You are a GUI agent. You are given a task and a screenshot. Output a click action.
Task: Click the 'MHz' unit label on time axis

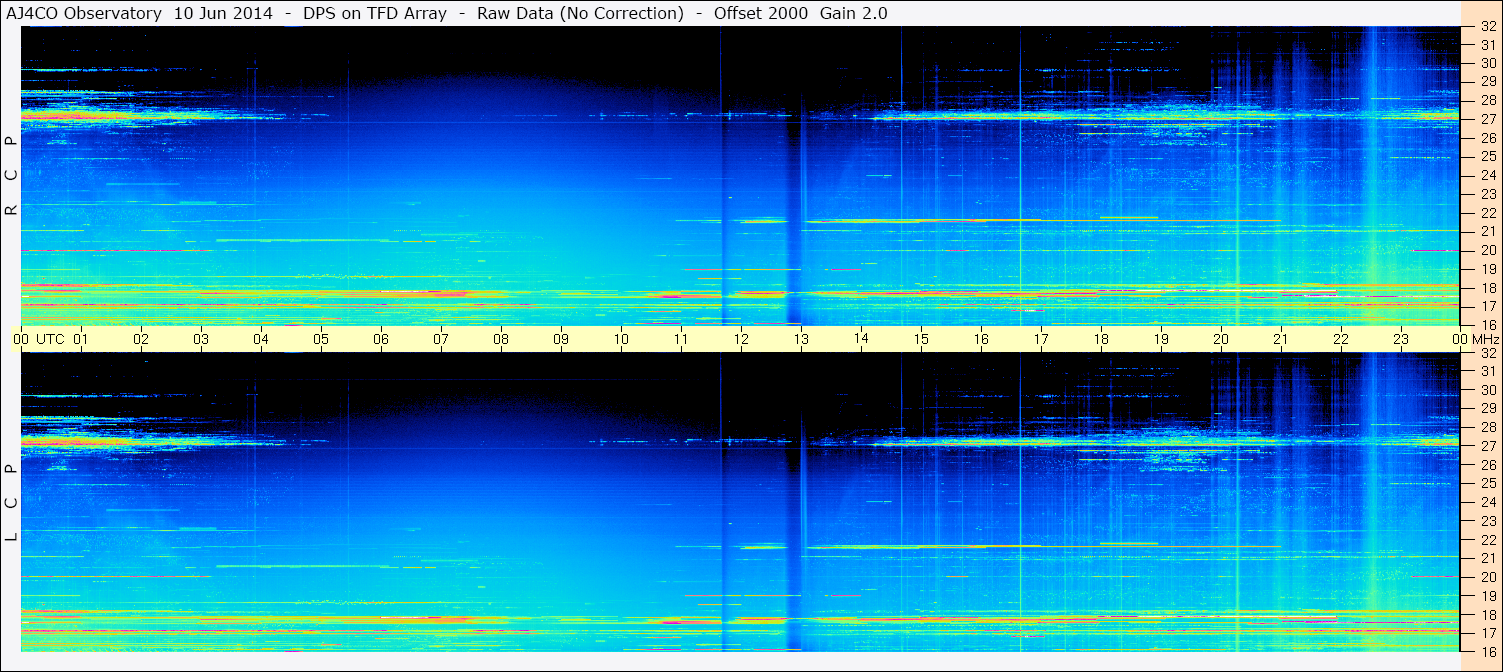[1484, 339]
